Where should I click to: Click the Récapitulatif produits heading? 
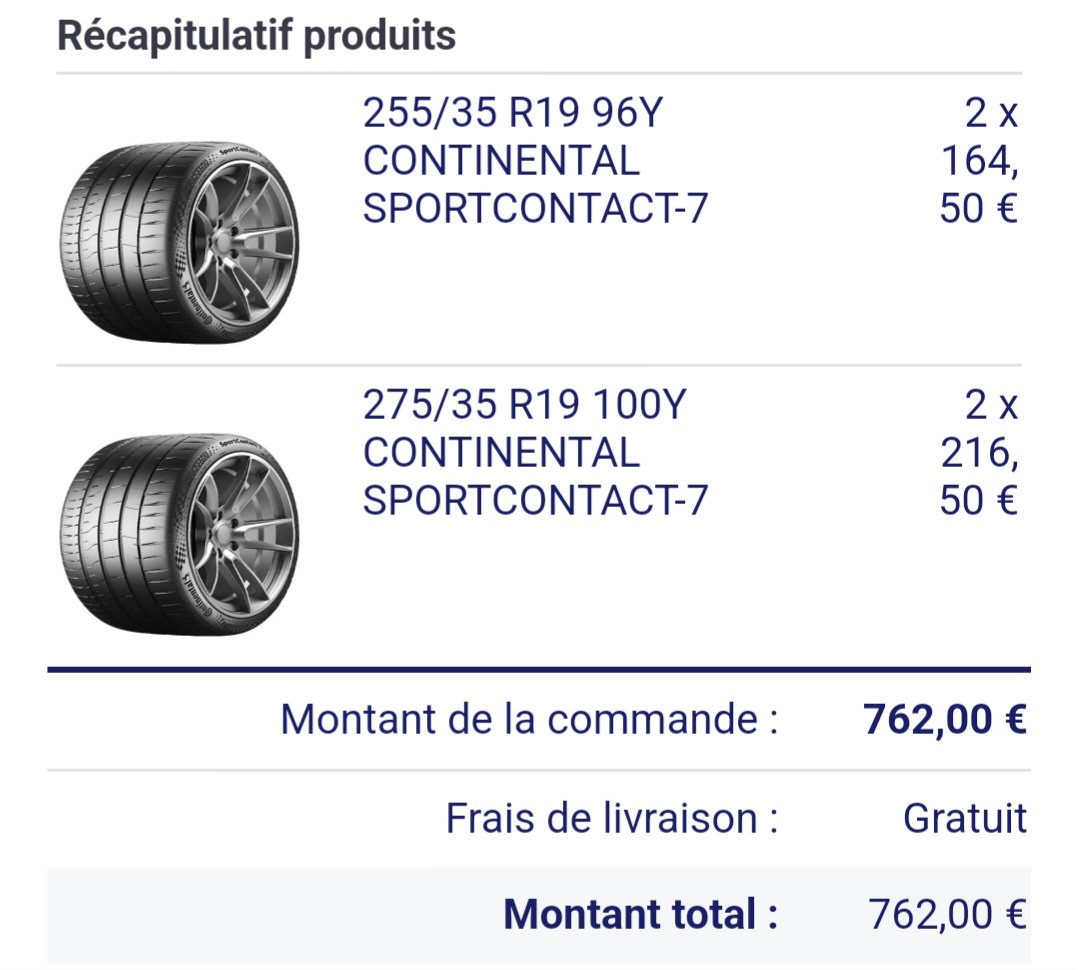256,36
